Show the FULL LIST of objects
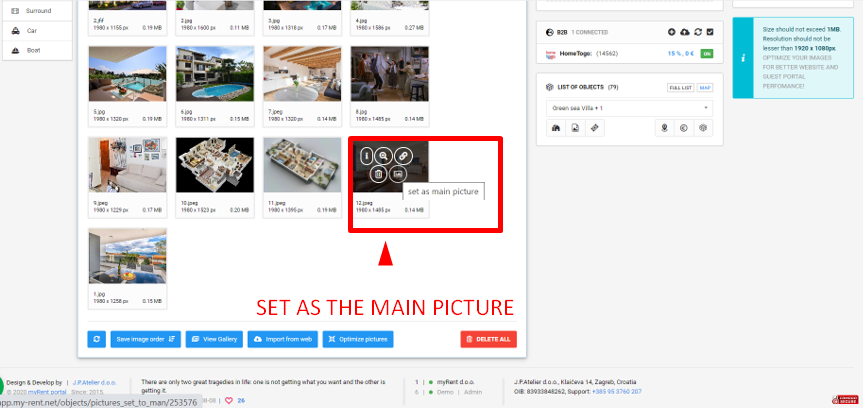 click(x=681, y=88)
